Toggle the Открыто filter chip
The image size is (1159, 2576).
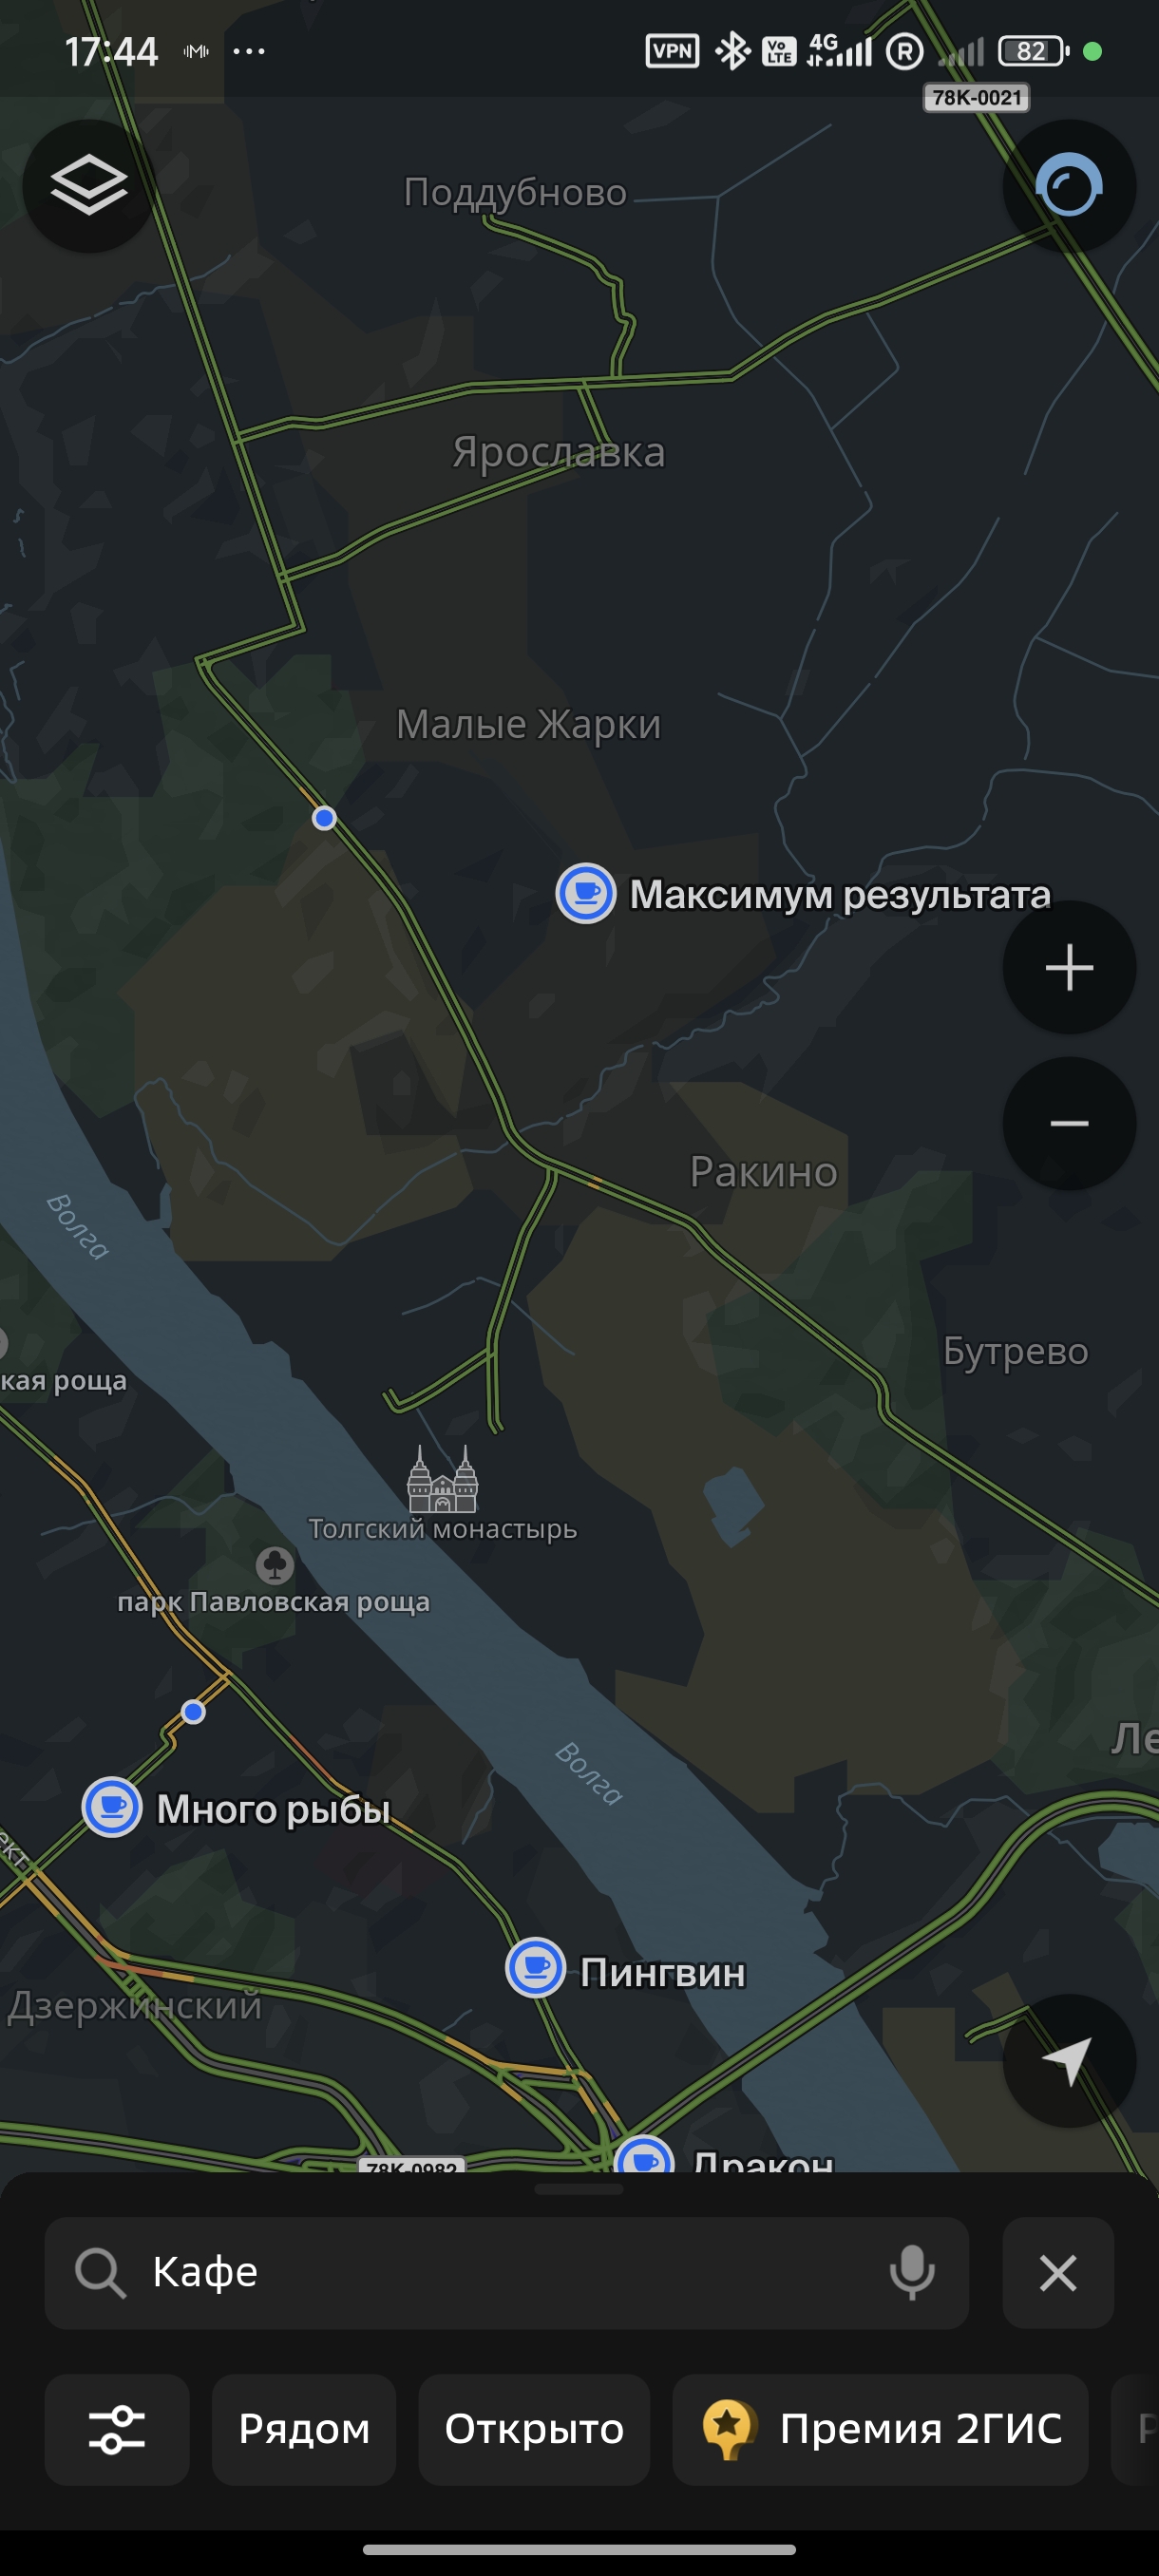(534, 2429)
